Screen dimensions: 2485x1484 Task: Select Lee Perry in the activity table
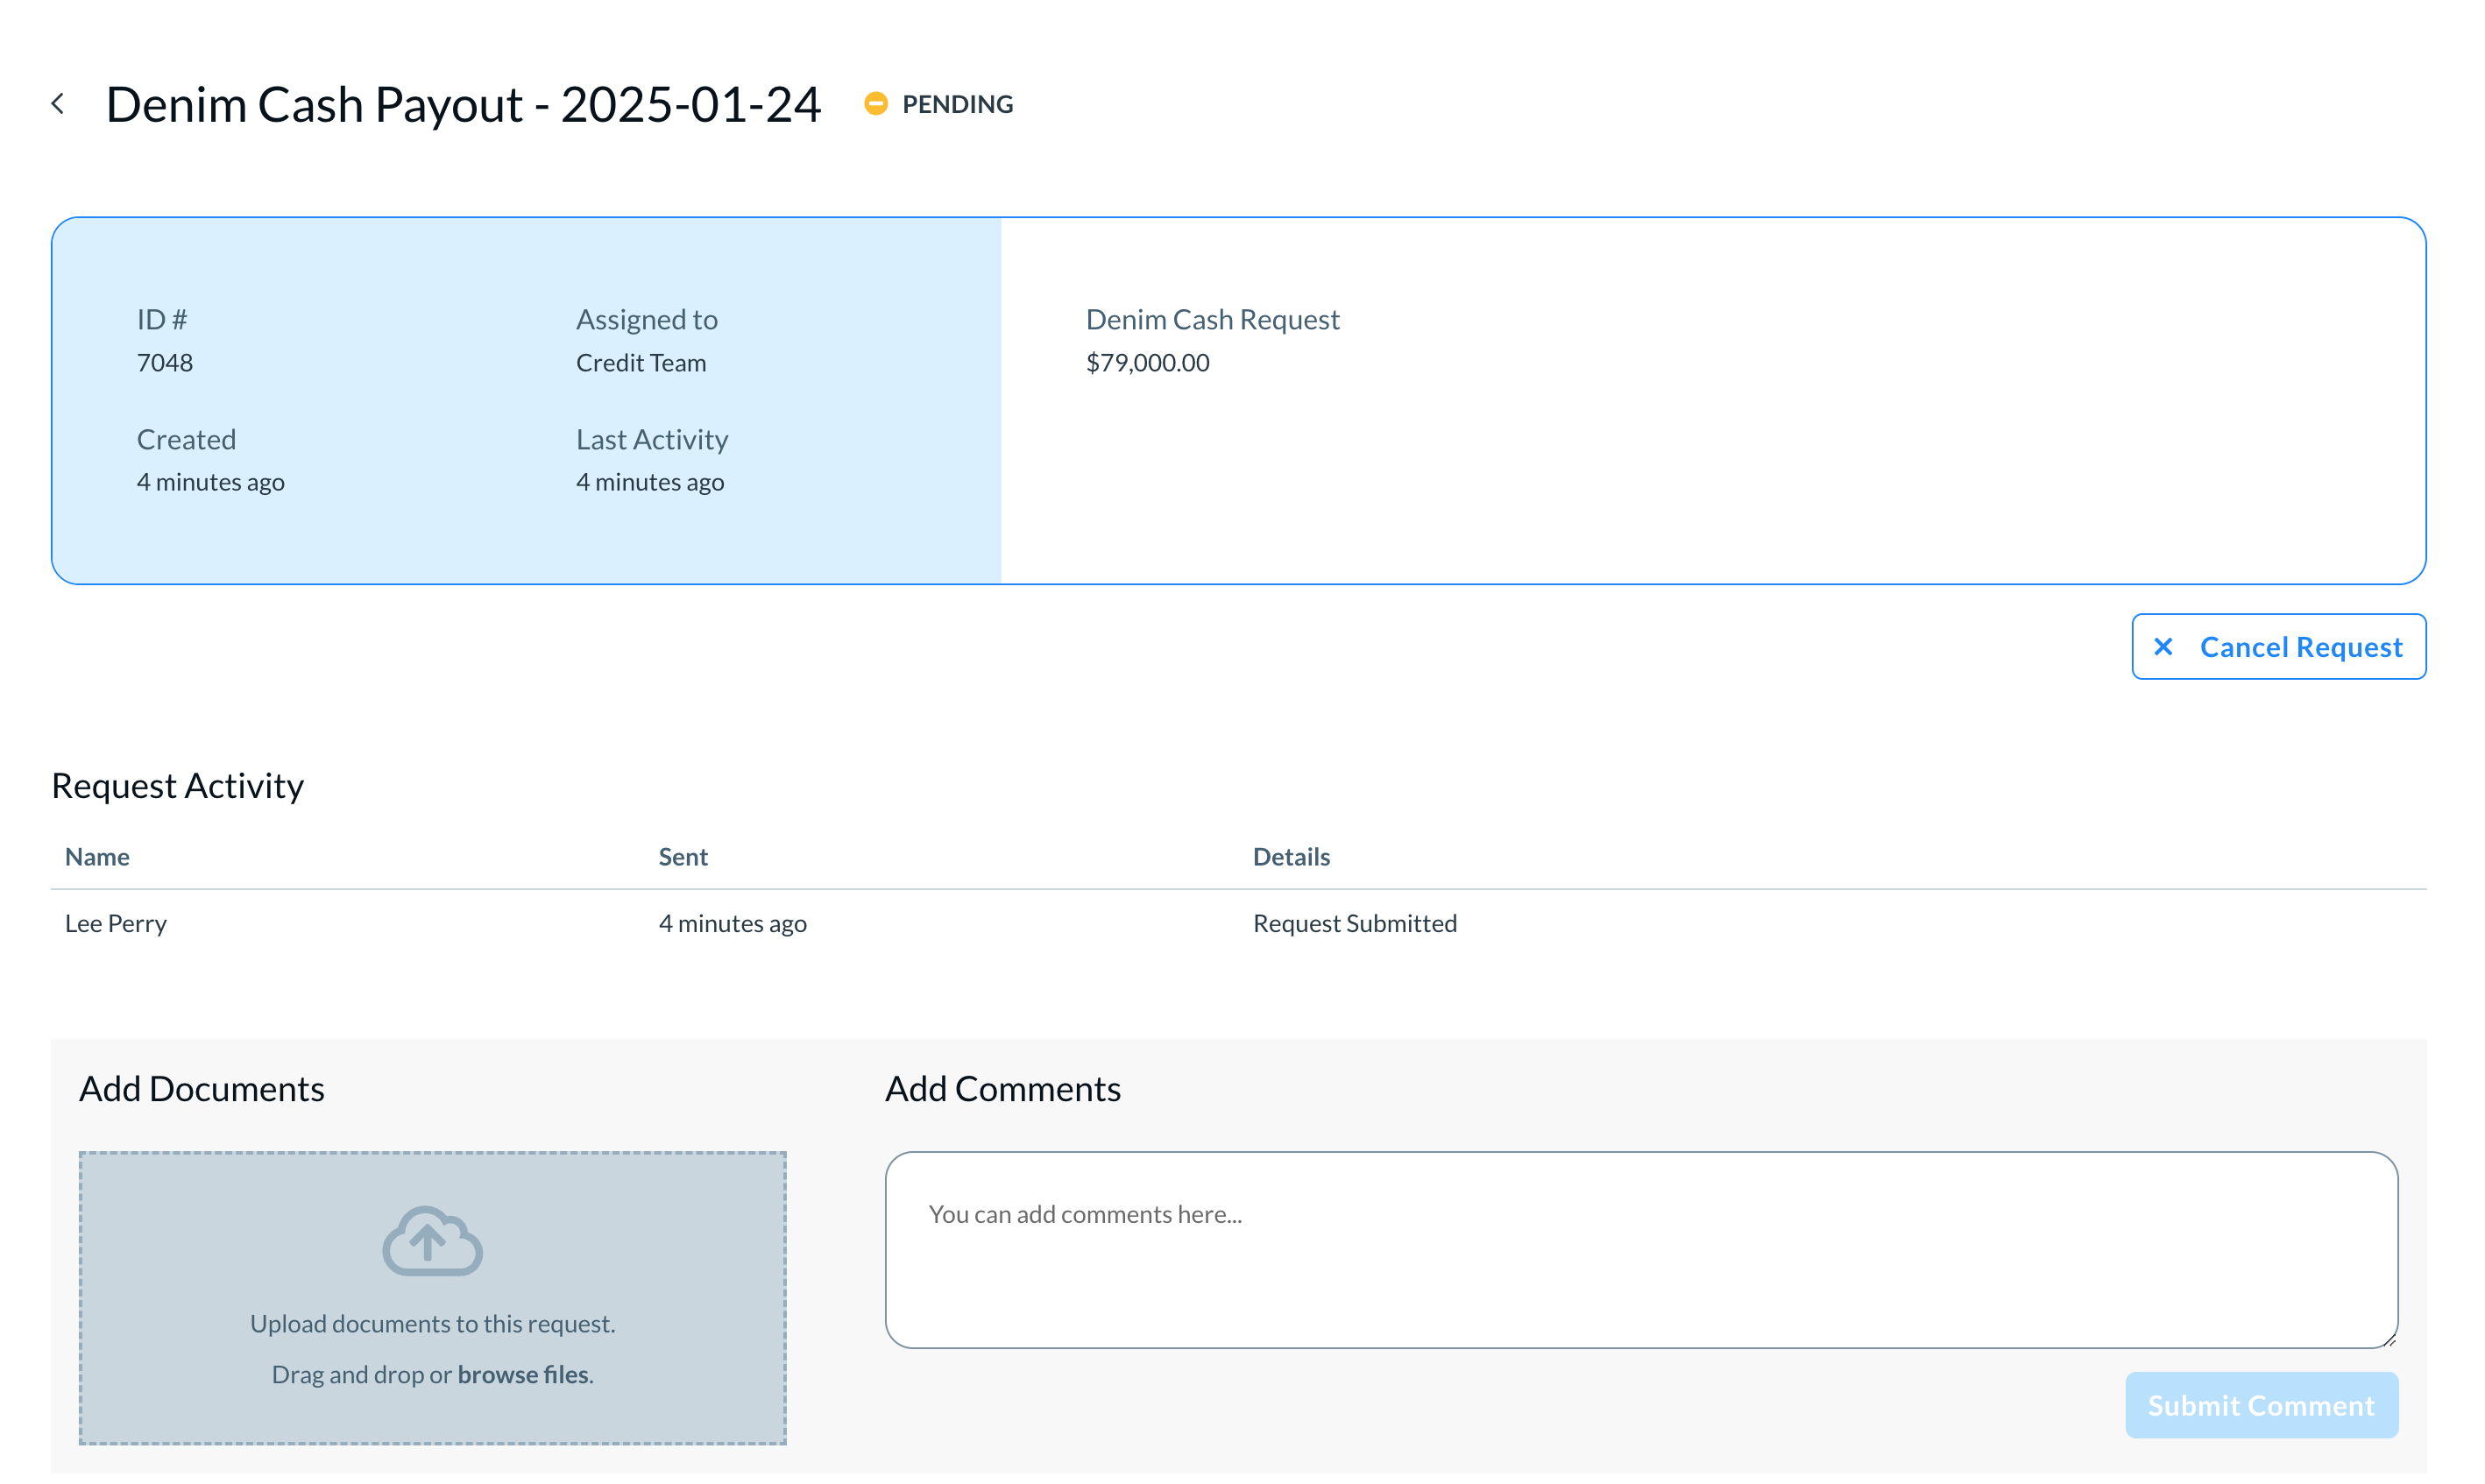116,924
